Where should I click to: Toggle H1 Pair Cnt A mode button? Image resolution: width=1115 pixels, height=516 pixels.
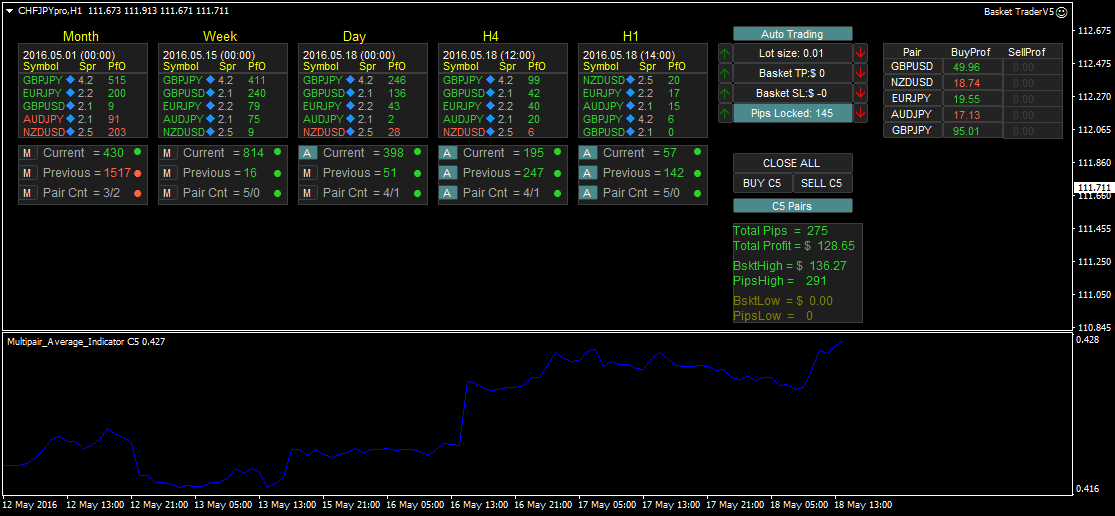587,193
